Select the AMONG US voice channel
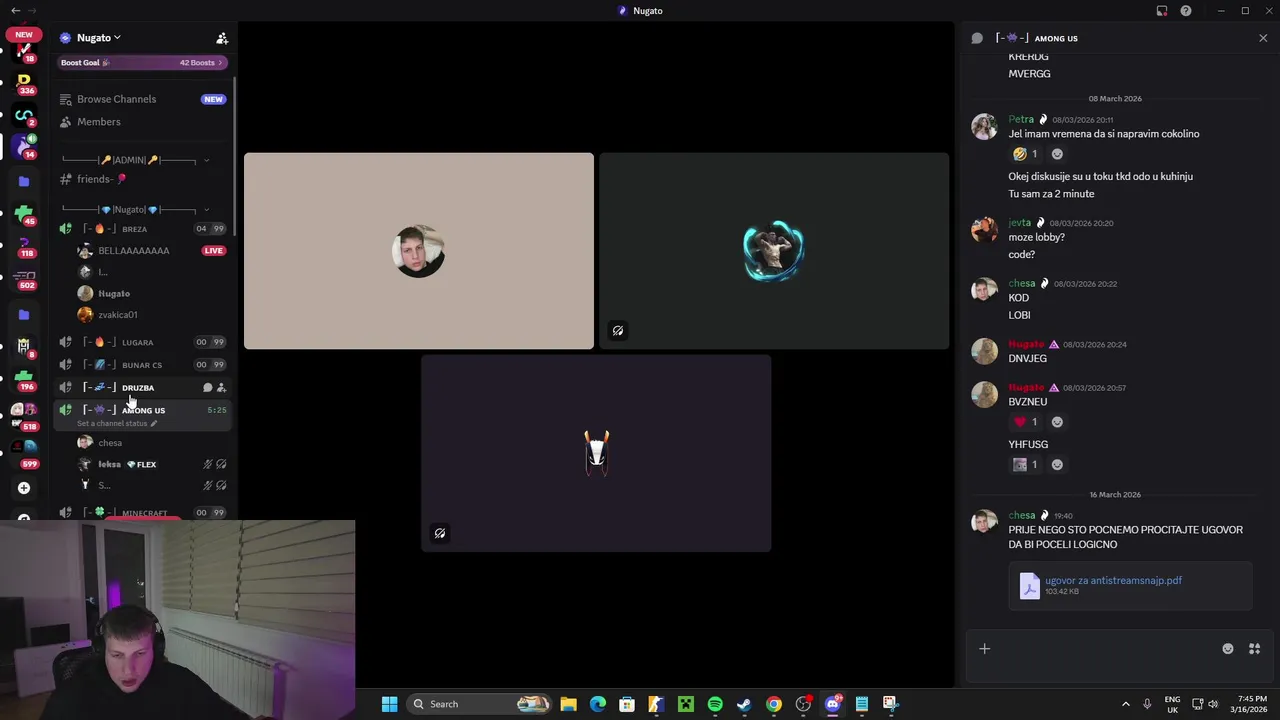Viewport: 1280px width, 720px height. (143, 410)
